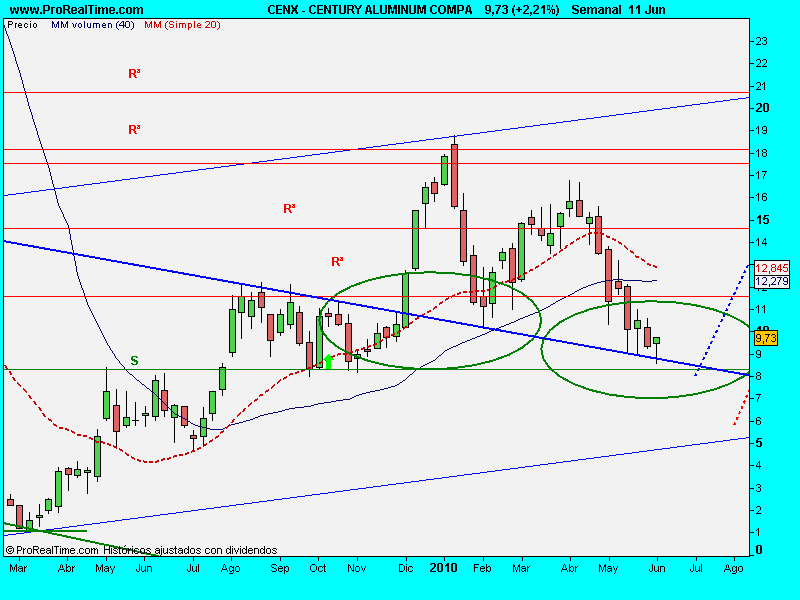The width and height of the screenshot is (800, 600).
Task: Click Dic on the time axis
Action: coord(406,568)
